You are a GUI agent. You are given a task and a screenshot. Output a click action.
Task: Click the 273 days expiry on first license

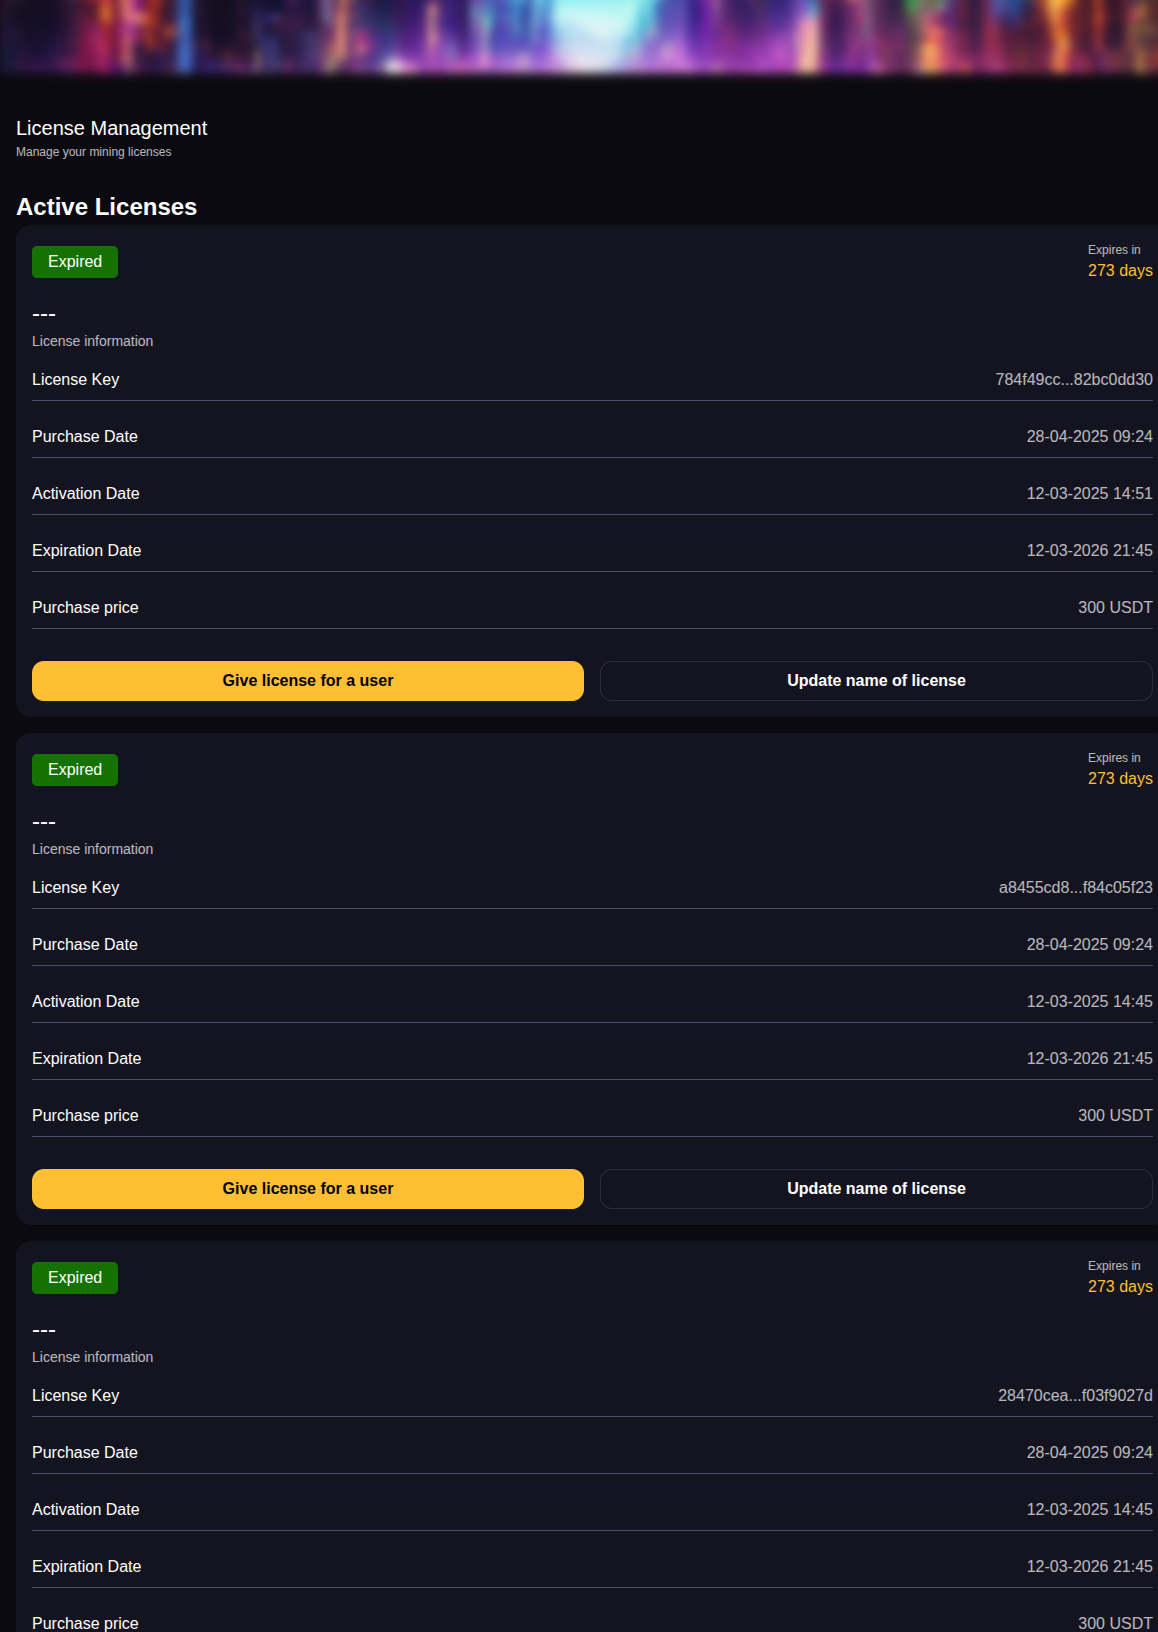tap(1120, 271)
